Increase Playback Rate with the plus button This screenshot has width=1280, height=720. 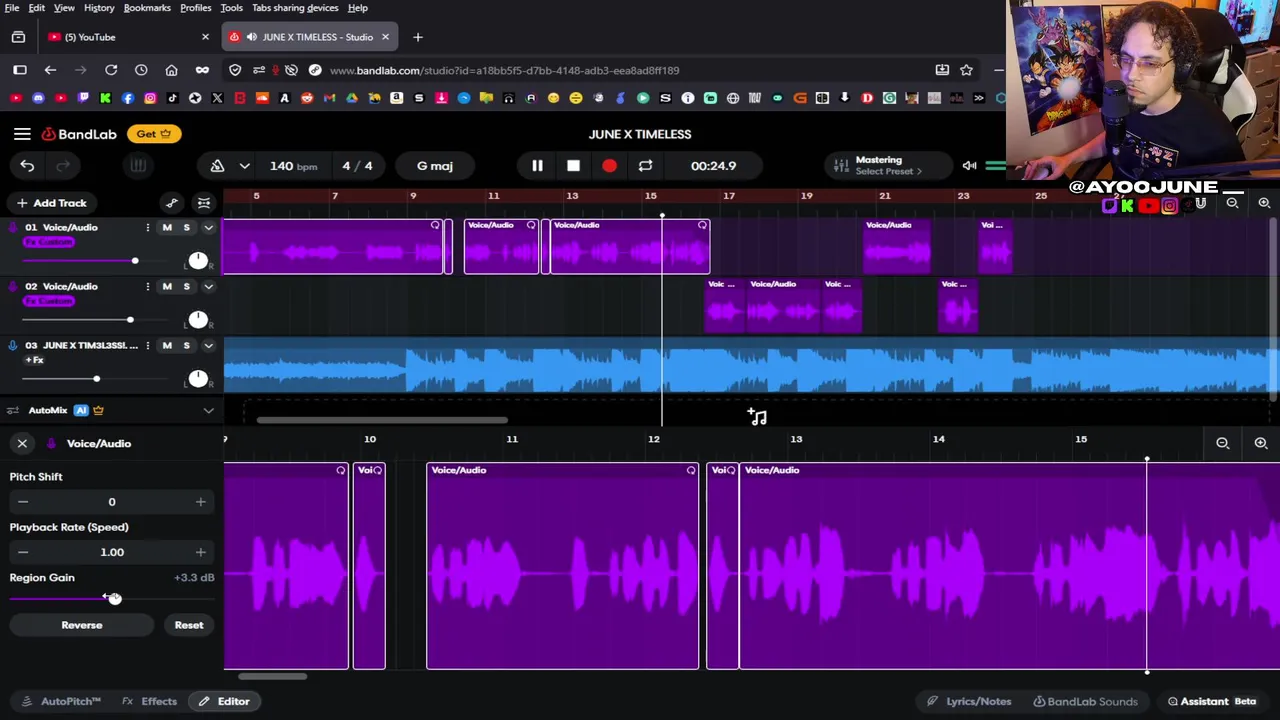pyautogui.click(x=200, y=552)
